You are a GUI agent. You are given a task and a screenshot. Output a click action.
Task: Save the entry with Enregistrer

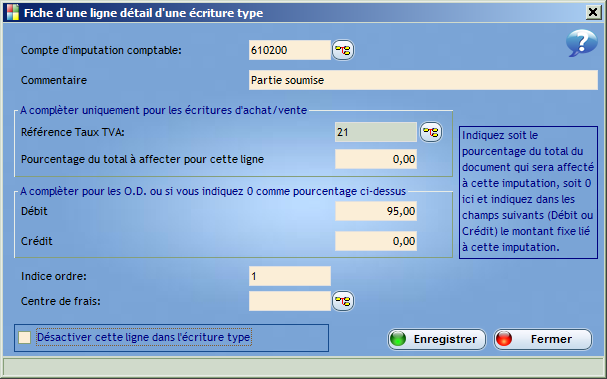[437, 339]
